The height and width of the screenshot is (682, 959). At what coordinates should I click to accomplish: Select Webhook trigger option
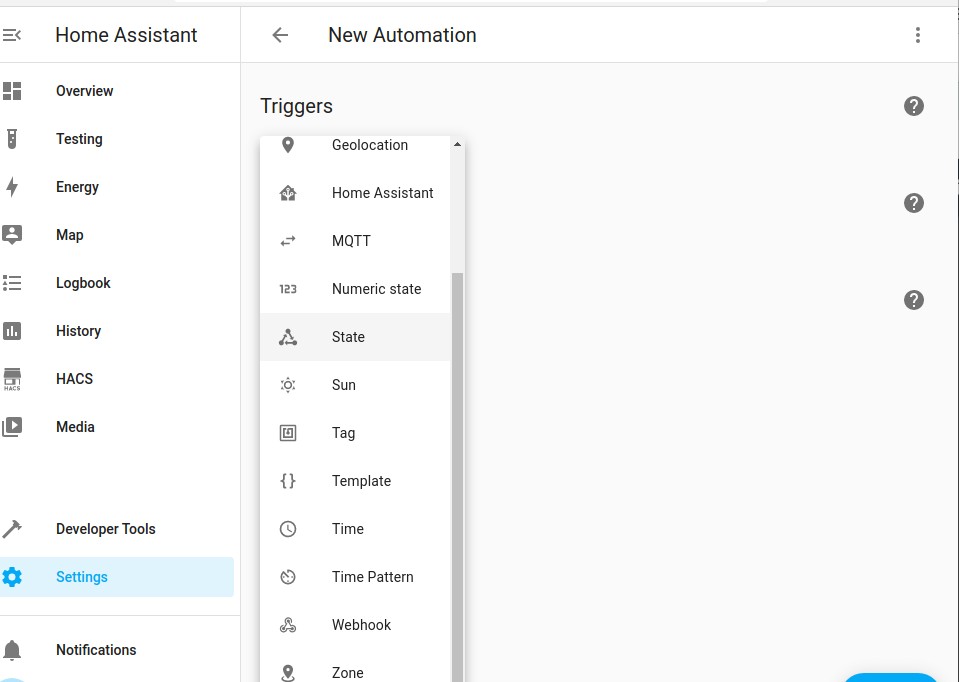355,625
